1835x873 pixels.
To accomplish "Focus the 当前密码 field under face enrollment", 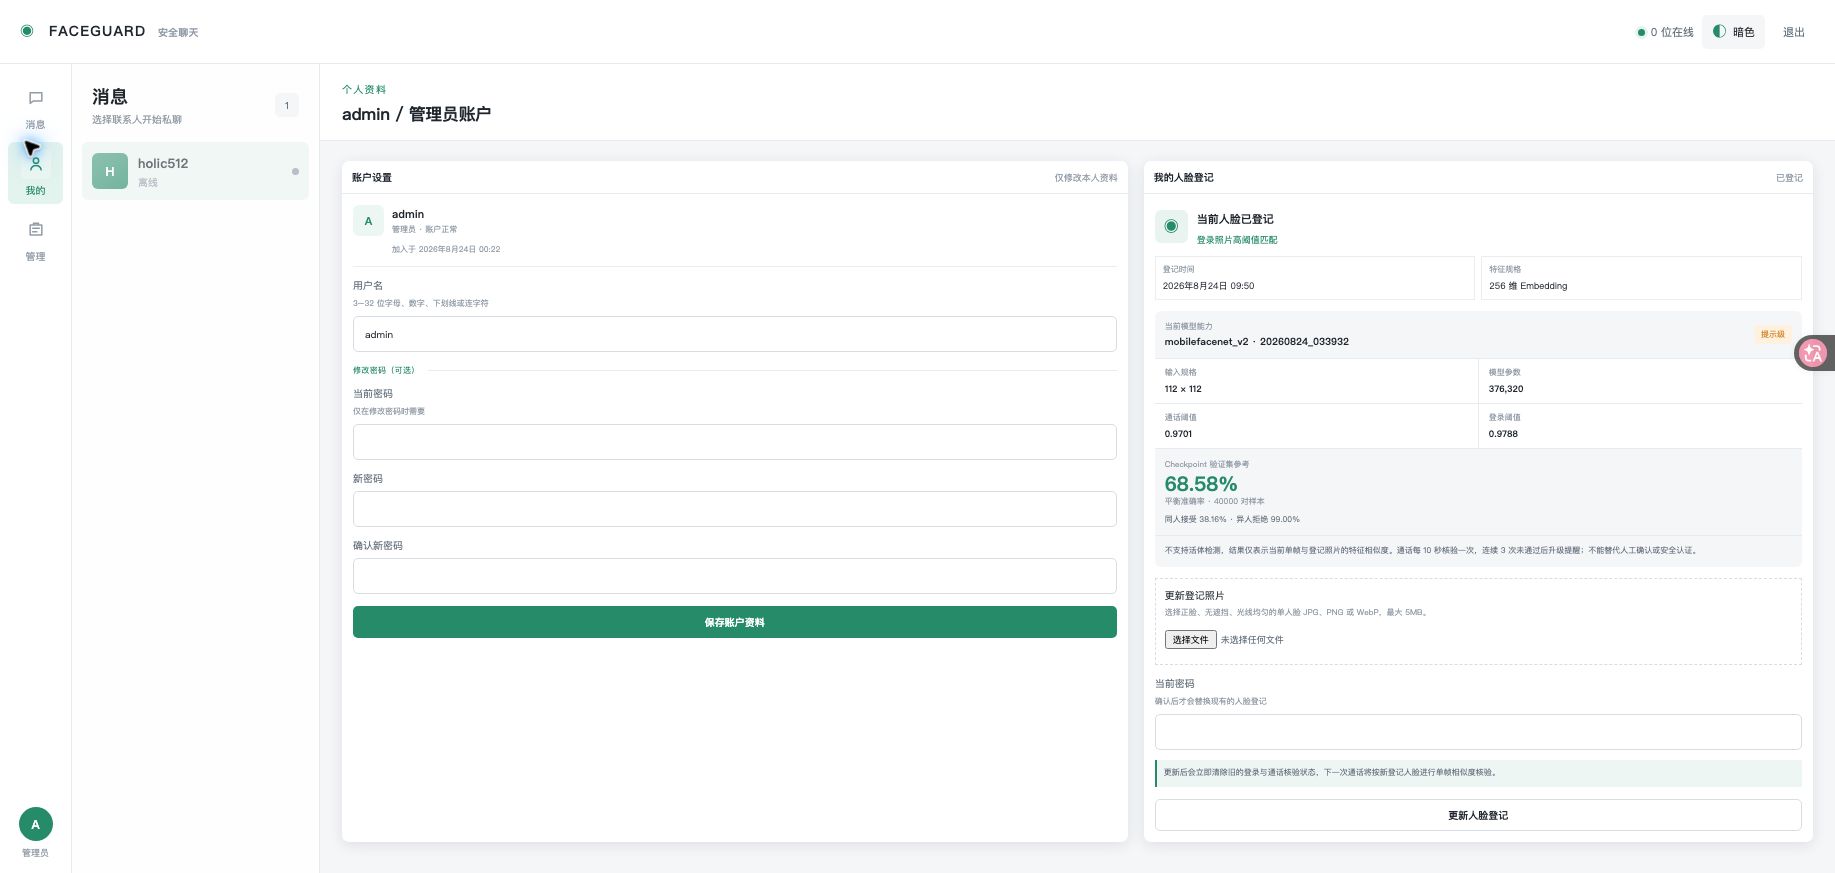I will click(x=1478, y=732).
